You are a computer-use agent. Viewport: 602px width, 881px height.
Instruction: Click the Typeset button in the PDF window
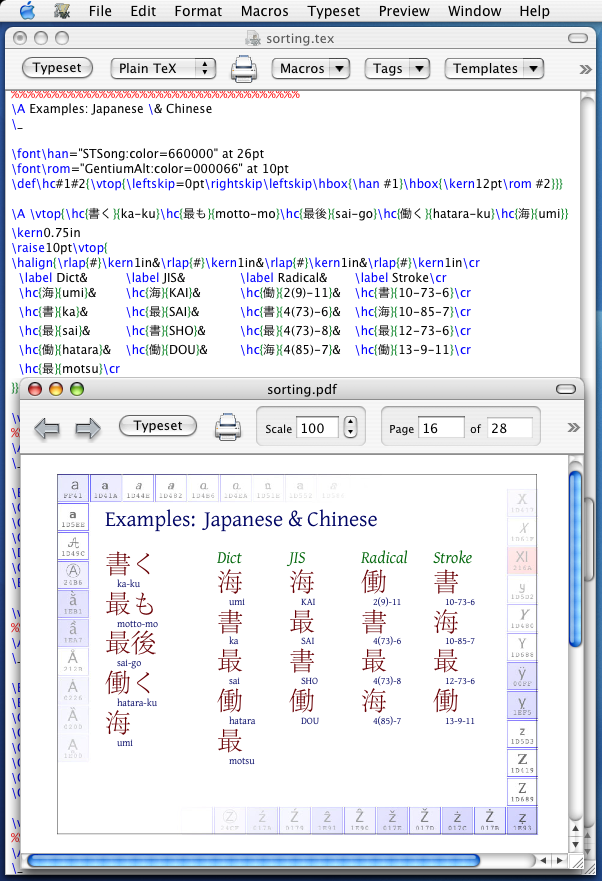[158, 426]
